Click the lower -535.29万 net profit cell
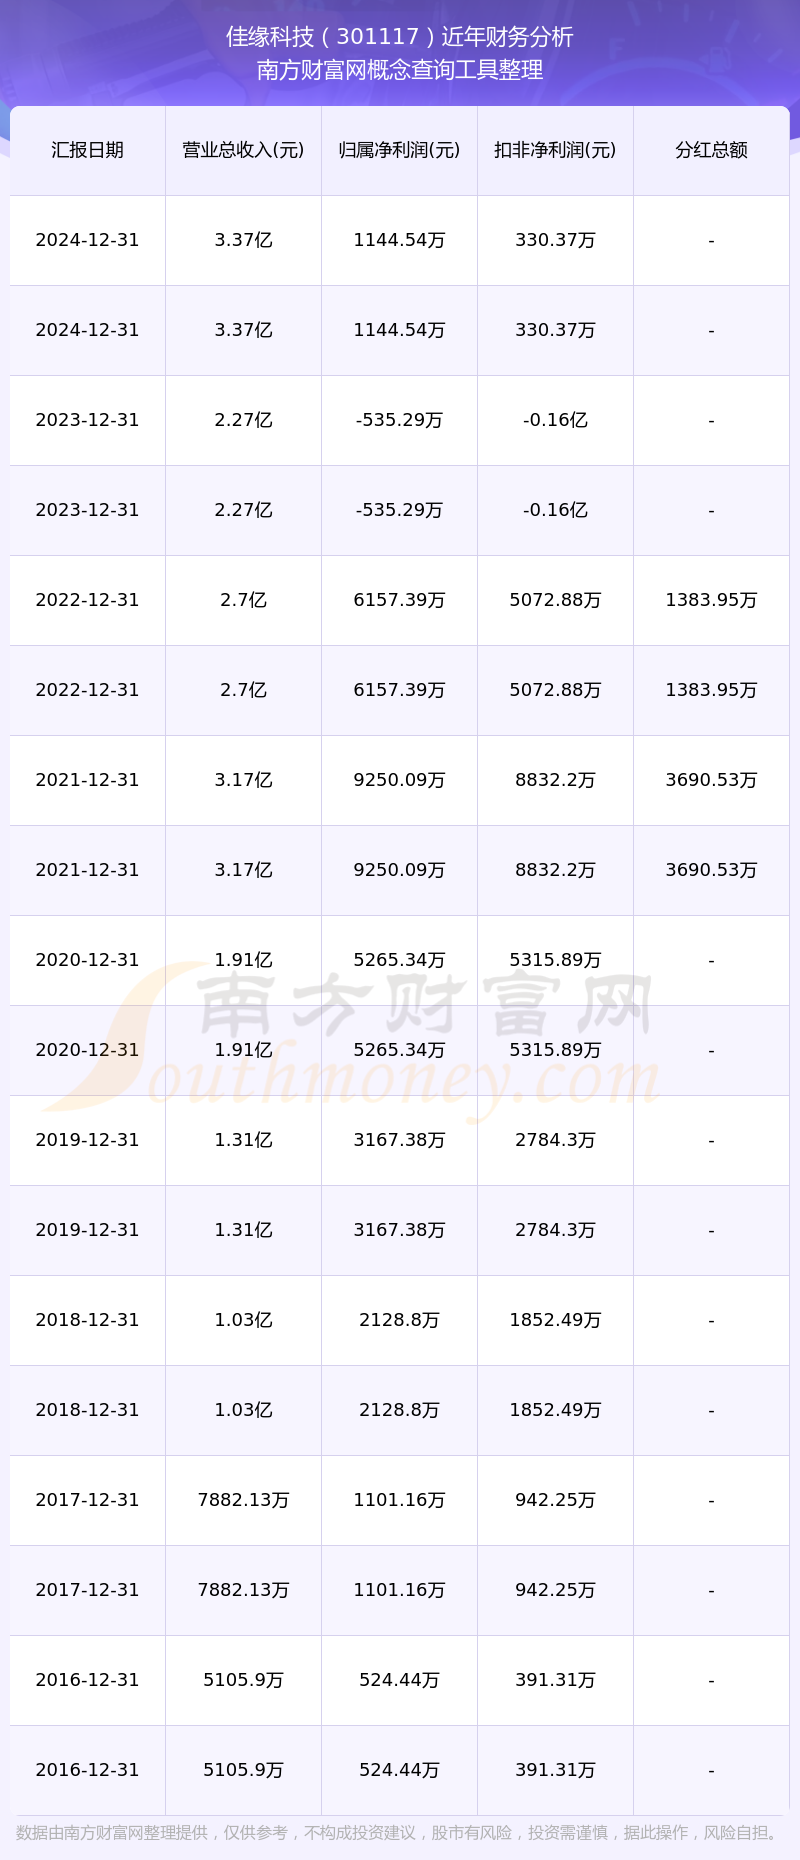The image size is (800, 1860). [399, 510]
